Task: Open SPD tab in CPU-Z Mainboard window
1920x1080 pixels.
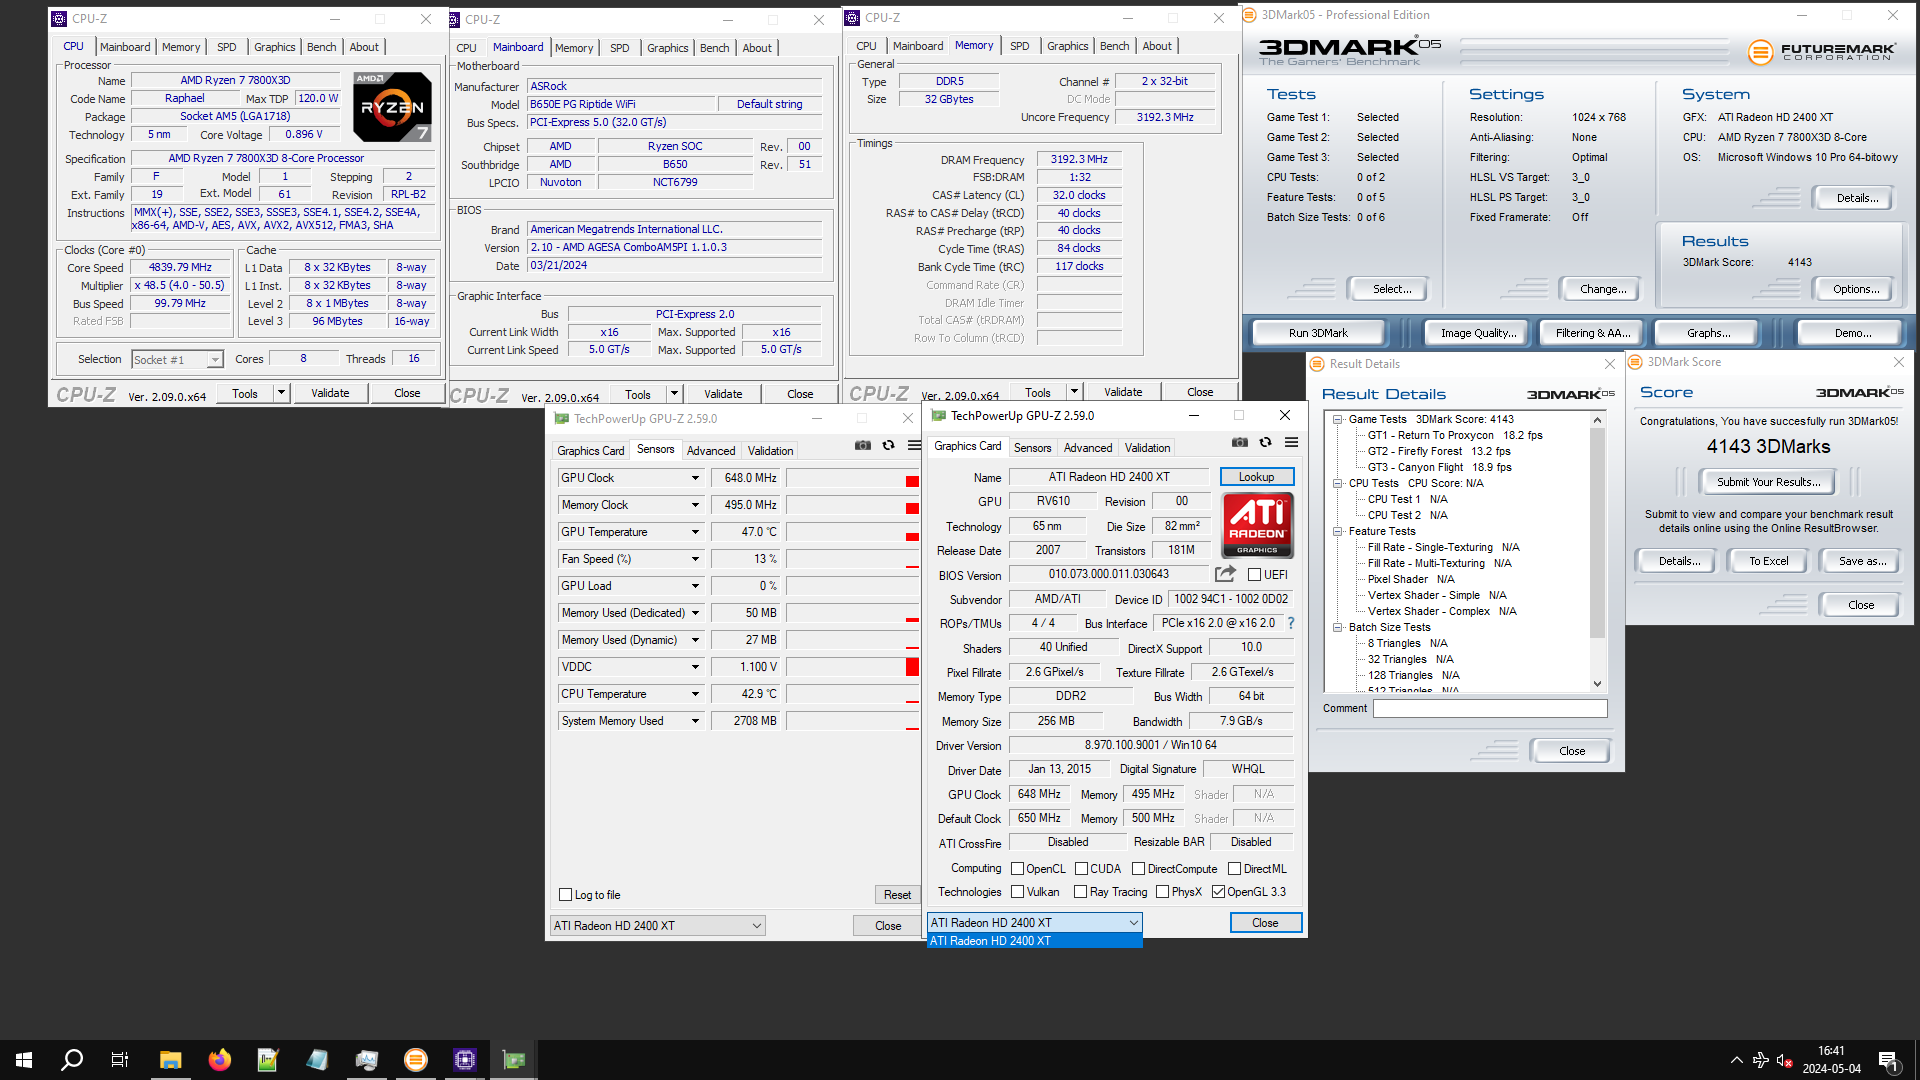Action: pyautogui.click(x=620, y=48)
